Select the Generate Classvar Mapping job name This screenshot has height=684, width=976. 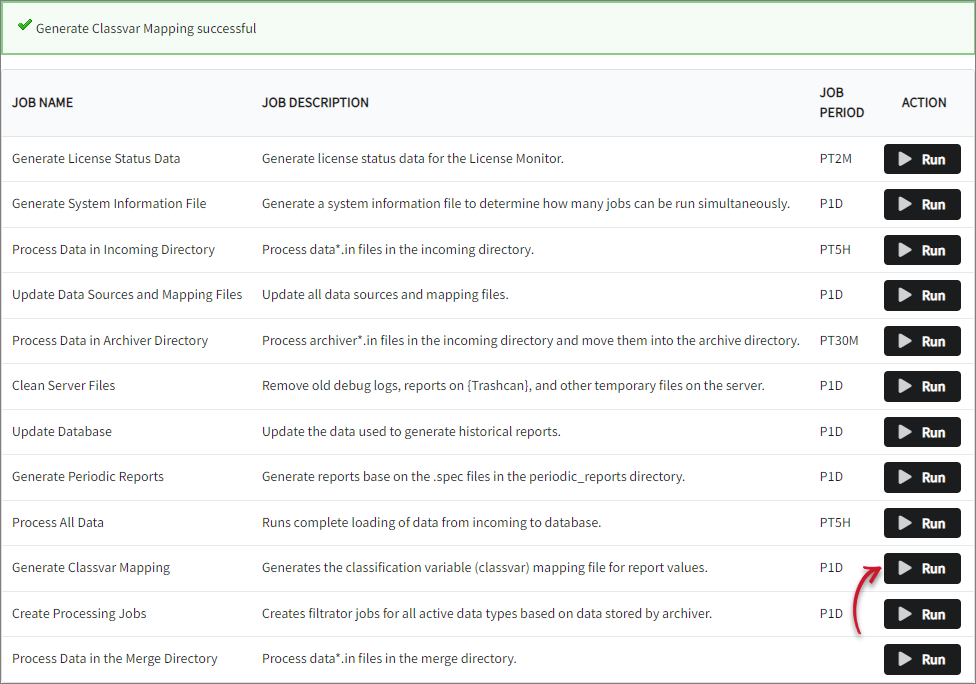pos(91,568)
